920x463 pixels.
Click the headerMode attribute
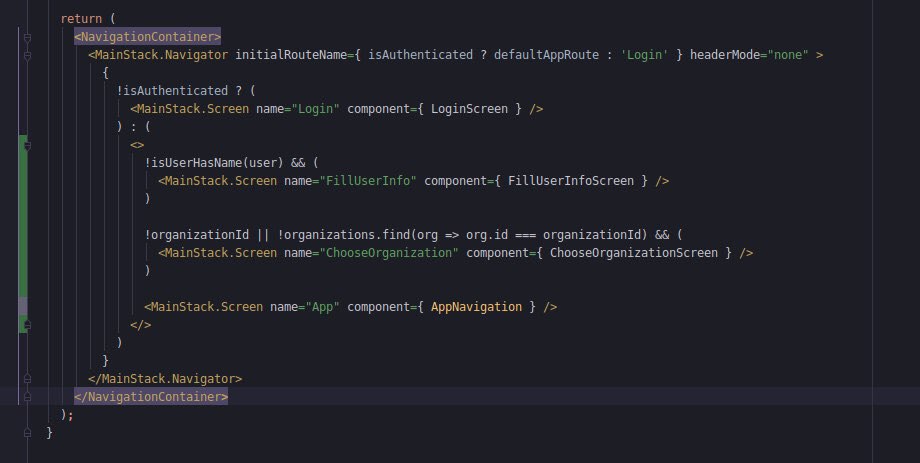click(725, 55)
